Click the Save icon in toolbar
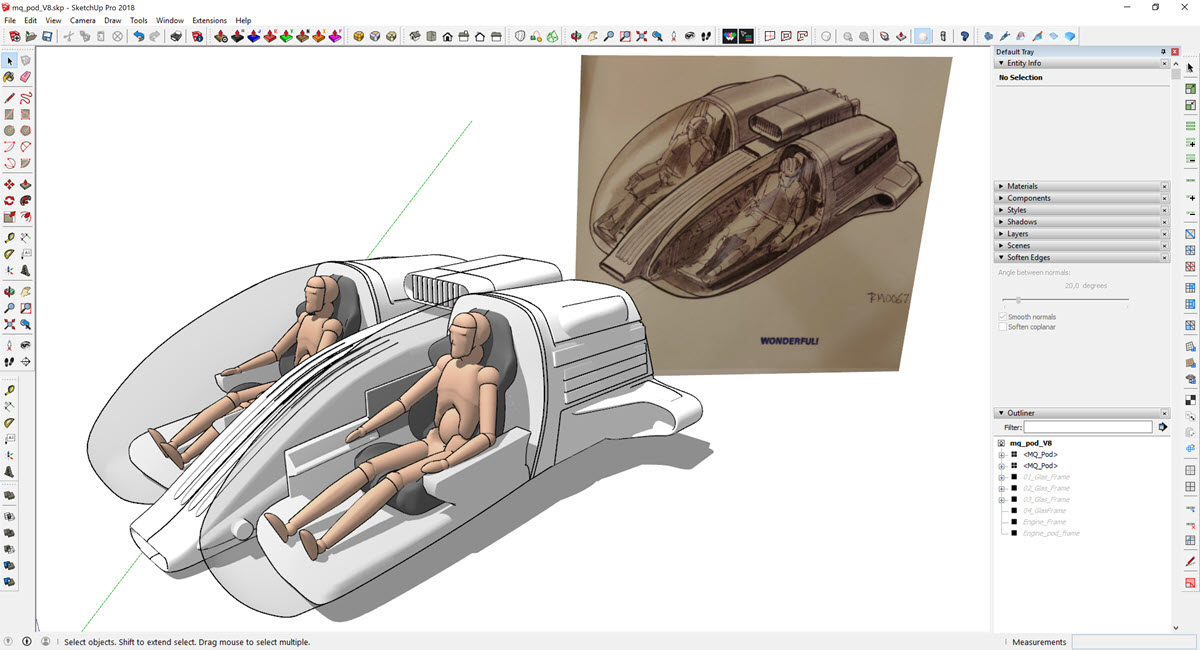This screenshot has height=650, width=1200. pos(47,37)
